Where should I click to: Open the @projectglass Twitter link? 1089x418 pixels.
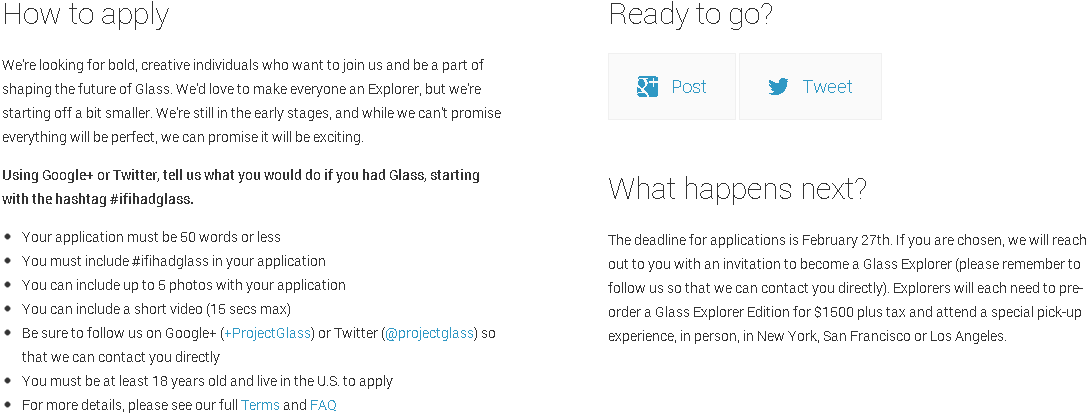tap(430, 333)
